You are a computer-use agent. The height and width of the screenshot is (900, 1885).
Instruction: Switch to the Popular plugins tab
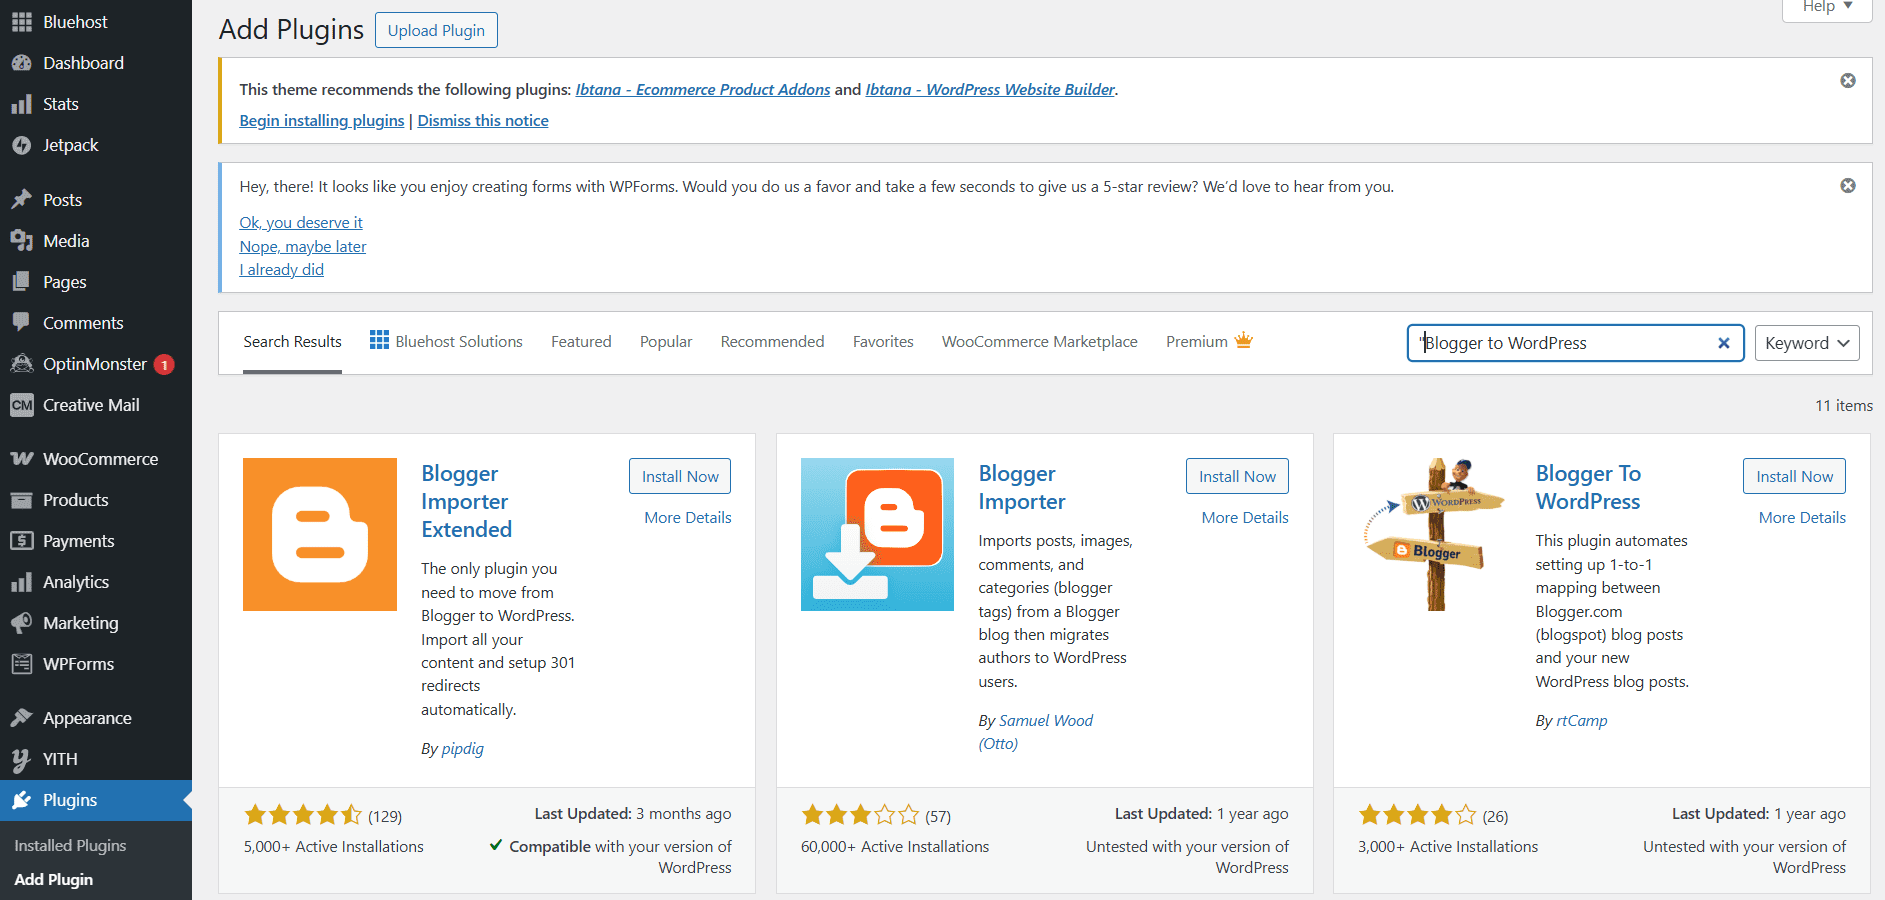point(665,341)
